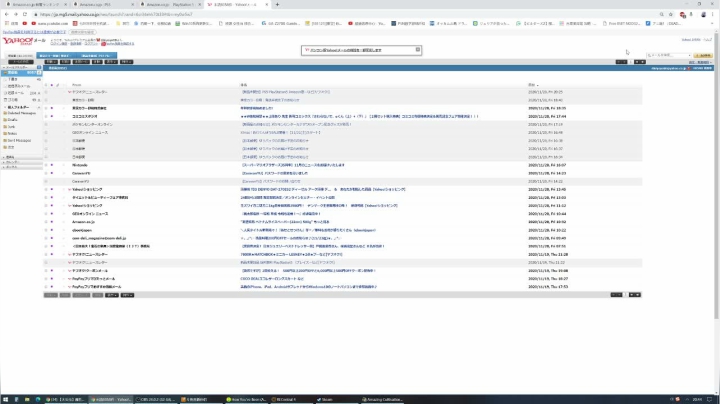Screen dimensions: 720x404
Task: Check the dbookJapan email checkbox
Action: click(46, 230)
